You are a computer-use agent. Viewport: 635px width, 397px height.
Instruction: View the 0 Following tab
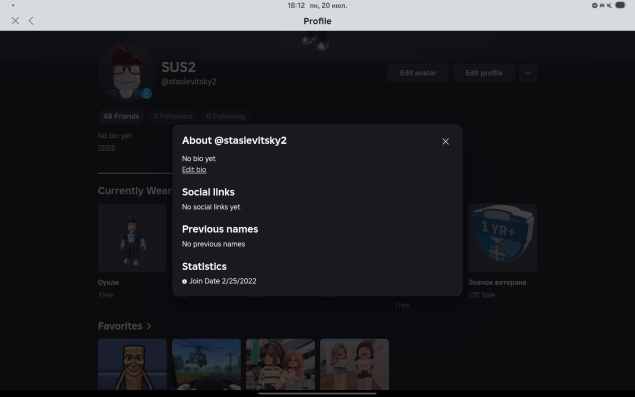(226, 116)
